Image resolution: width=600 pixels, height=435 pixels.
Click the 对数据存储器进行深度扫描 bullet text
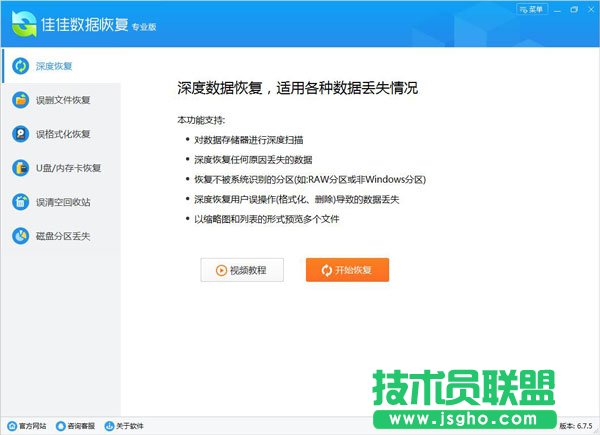249,140
